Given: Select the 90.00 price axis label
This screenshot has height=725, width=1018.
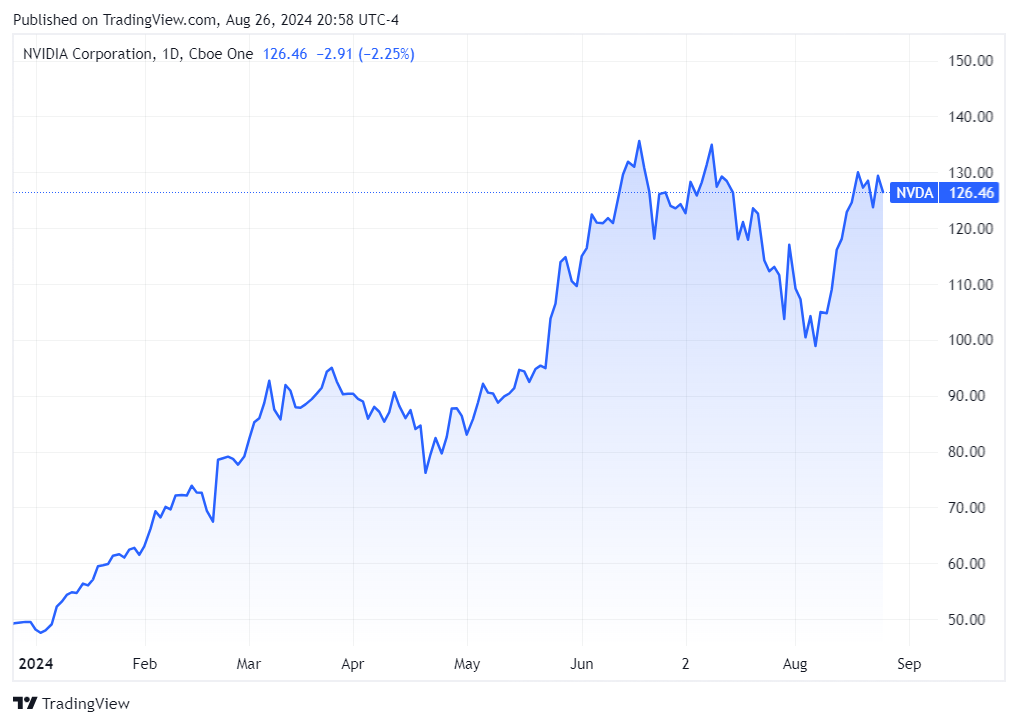Looking at the screenshot, I should [x=966, y=396].
